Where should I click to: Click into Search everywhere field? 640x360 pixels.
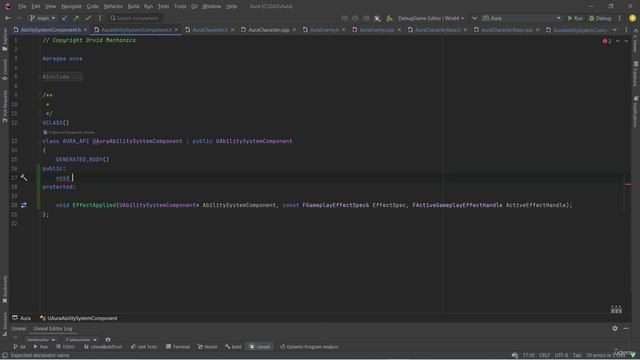(x=135, y=18)
